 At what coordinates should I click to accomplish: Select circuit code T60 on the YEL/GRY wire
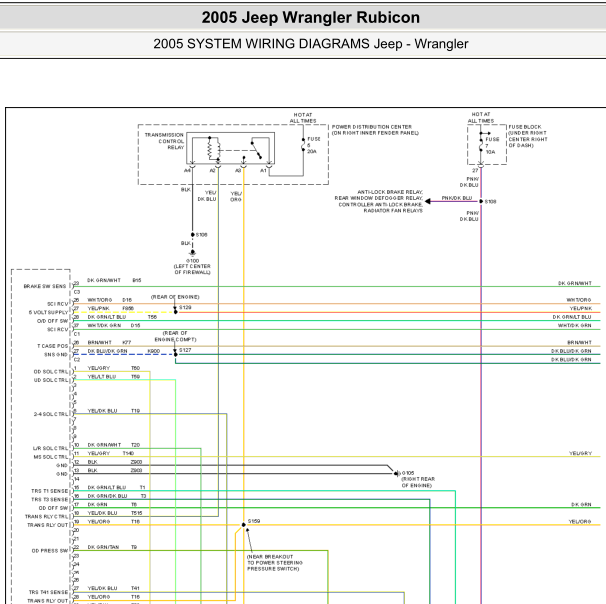pyautogui.click(x=135, y=368)
